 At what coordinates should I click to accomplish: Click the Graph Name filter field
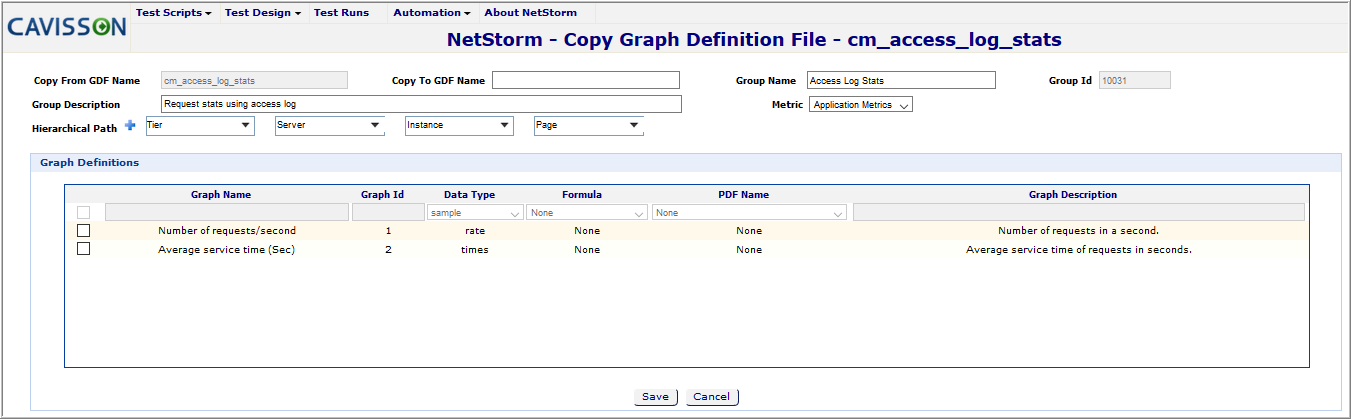(x=227, y=212)
